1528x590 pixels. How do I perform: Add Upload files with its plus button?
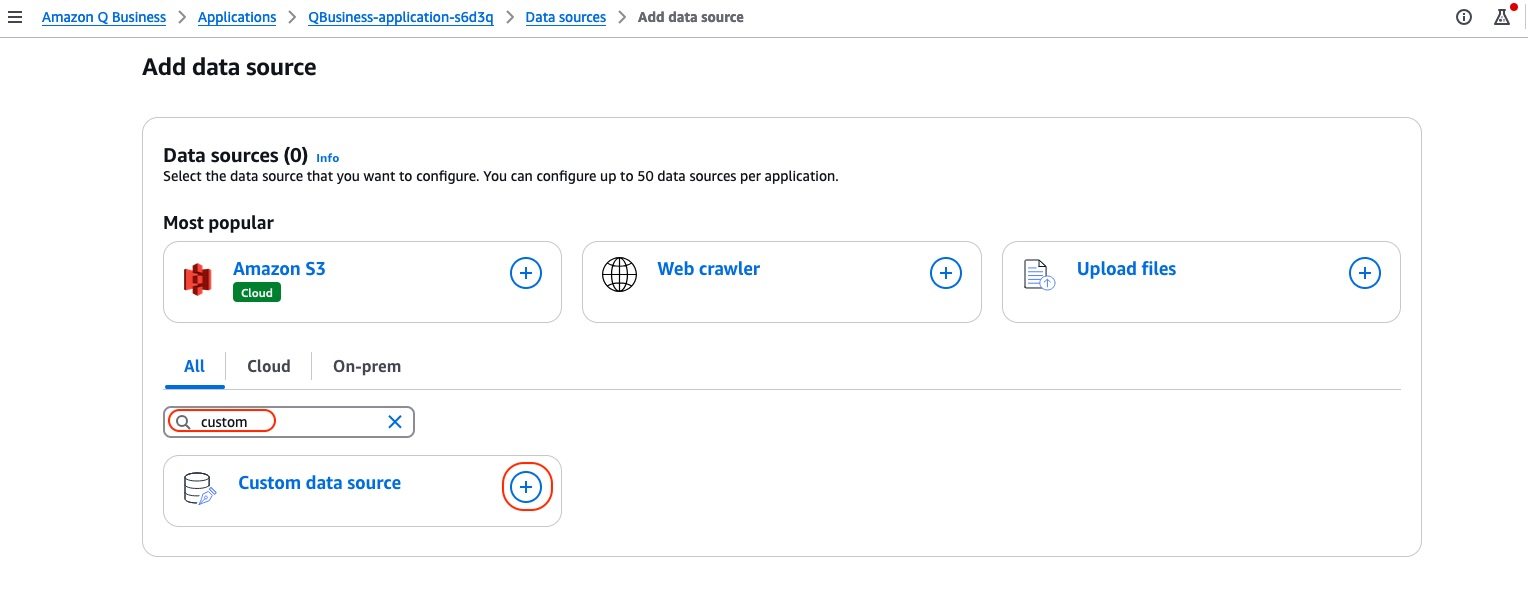(x=1365, y=272)
